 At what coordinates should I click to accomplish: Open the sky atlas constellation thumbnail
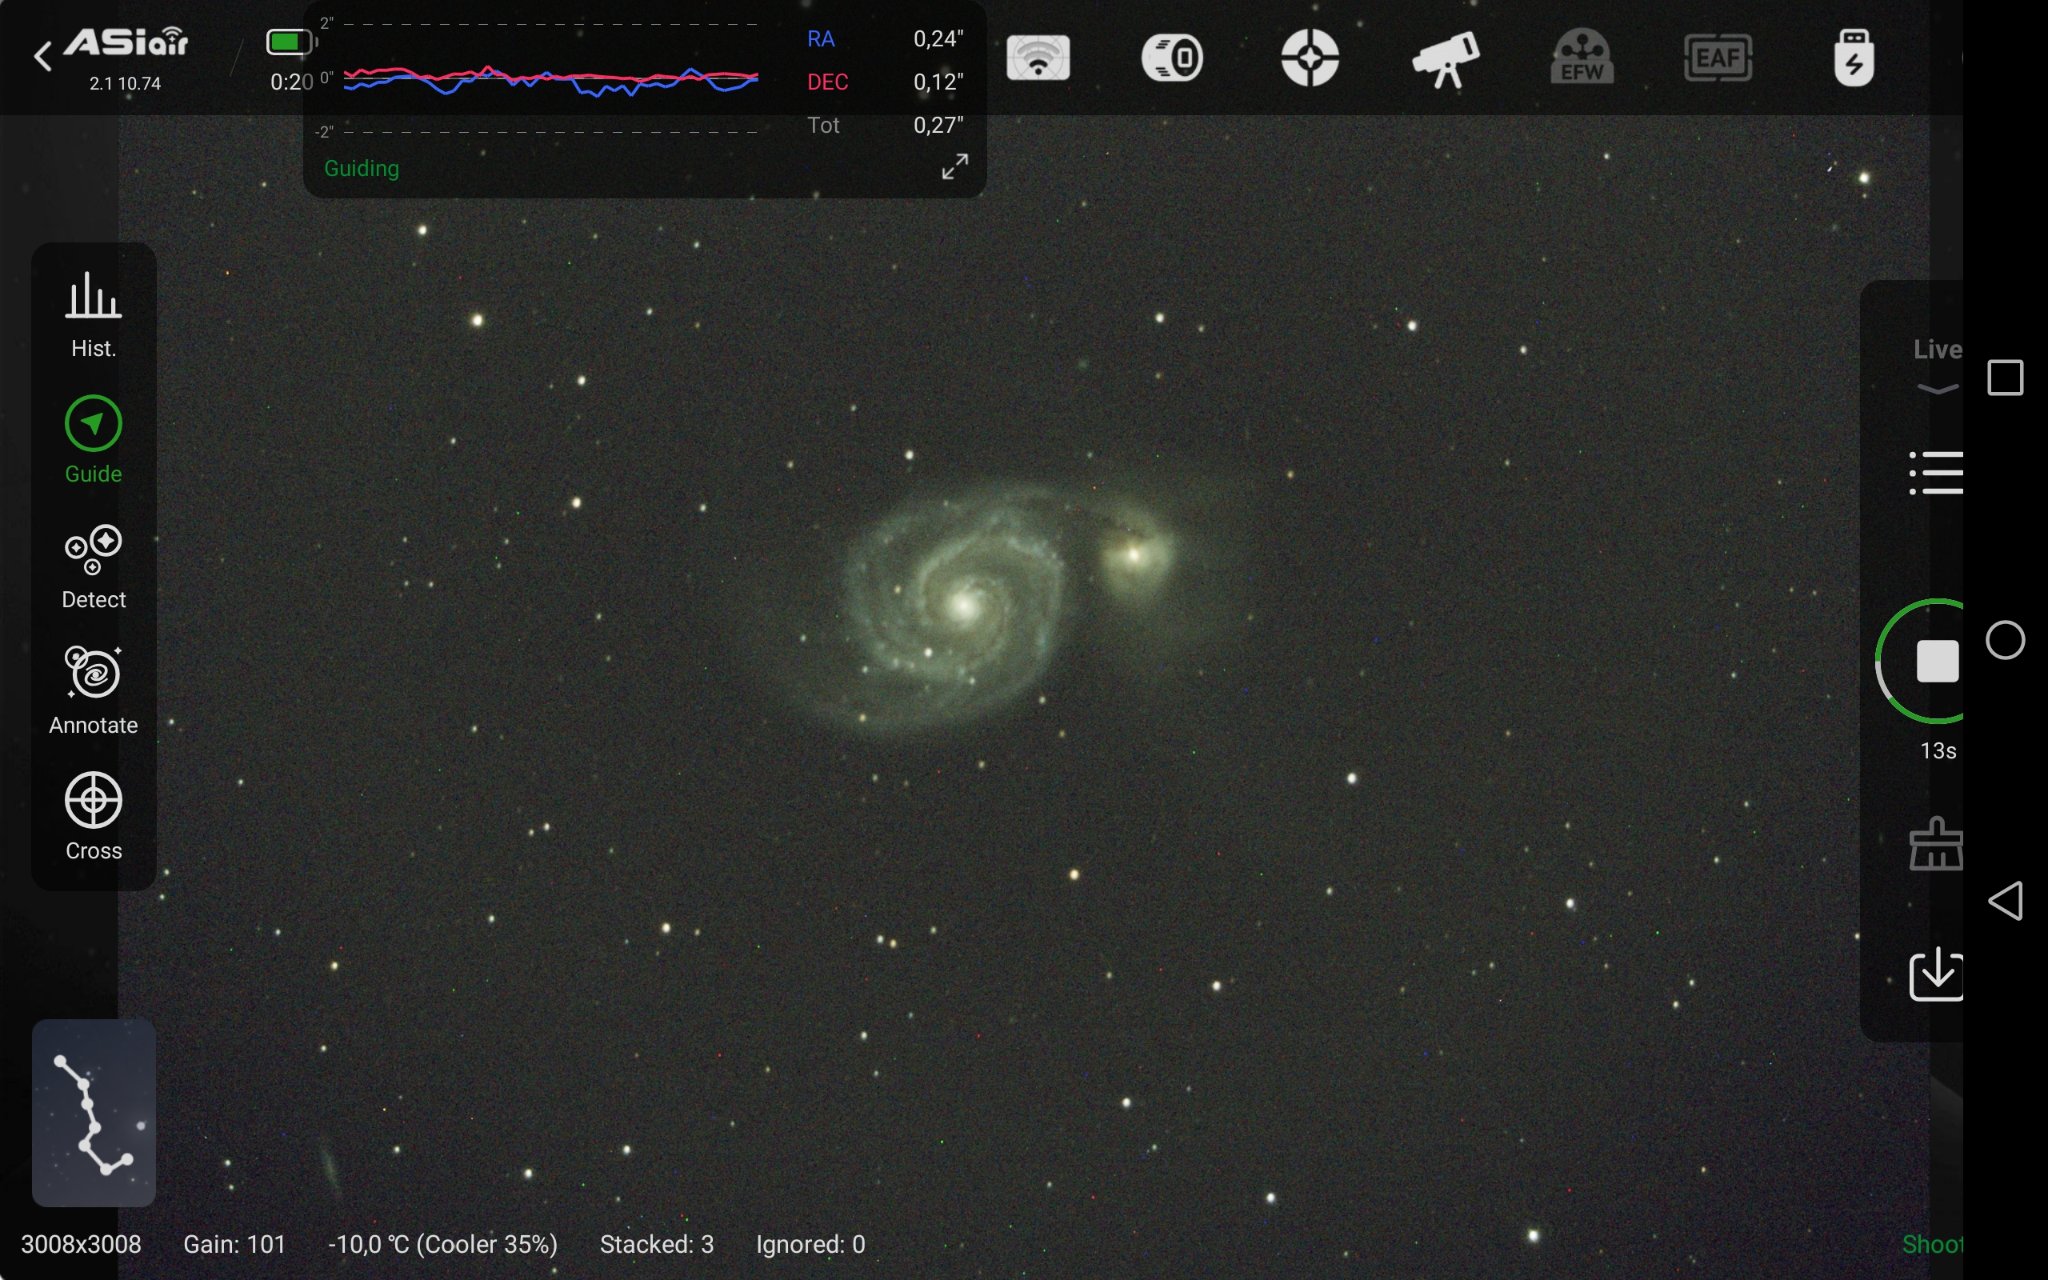pyautogui.click(x=93, y=1112)
